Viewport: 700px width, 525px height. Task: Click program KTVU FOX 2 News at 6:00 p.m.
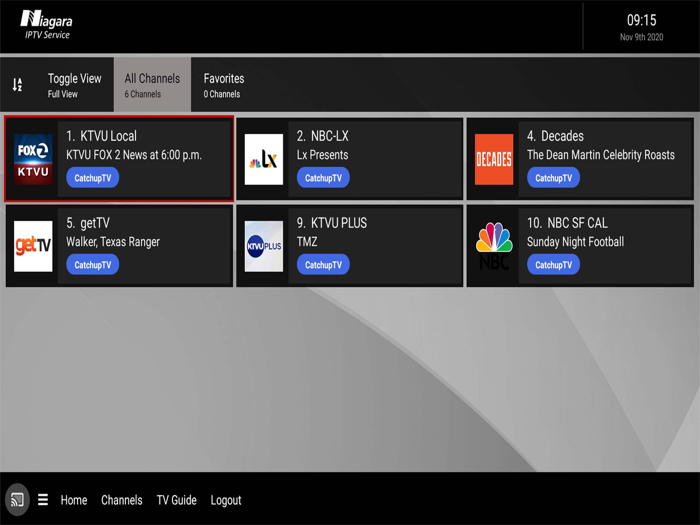click(134, 155)
